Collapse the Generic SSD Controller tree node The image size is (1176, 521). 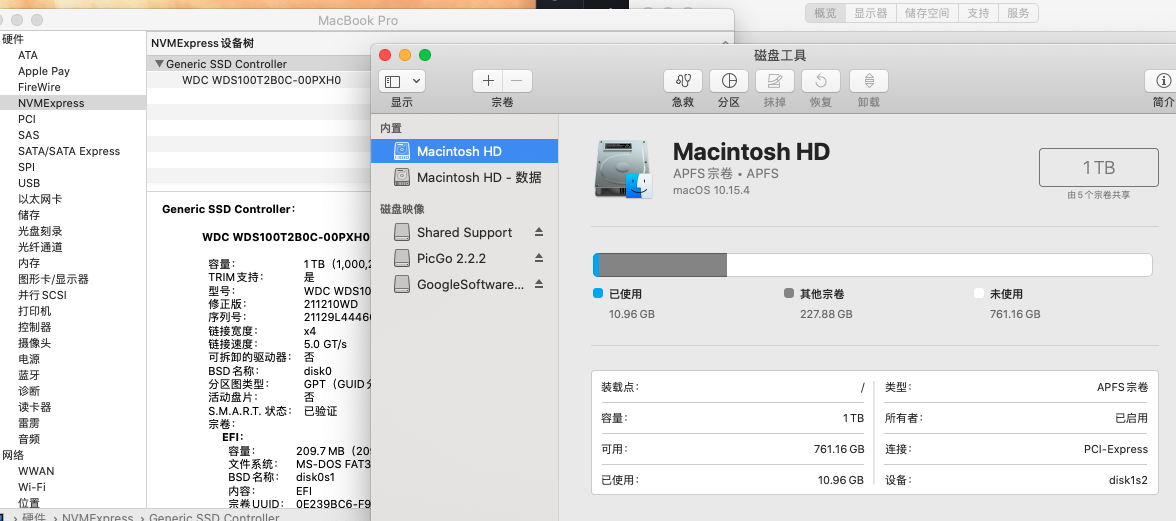(159, 64)
